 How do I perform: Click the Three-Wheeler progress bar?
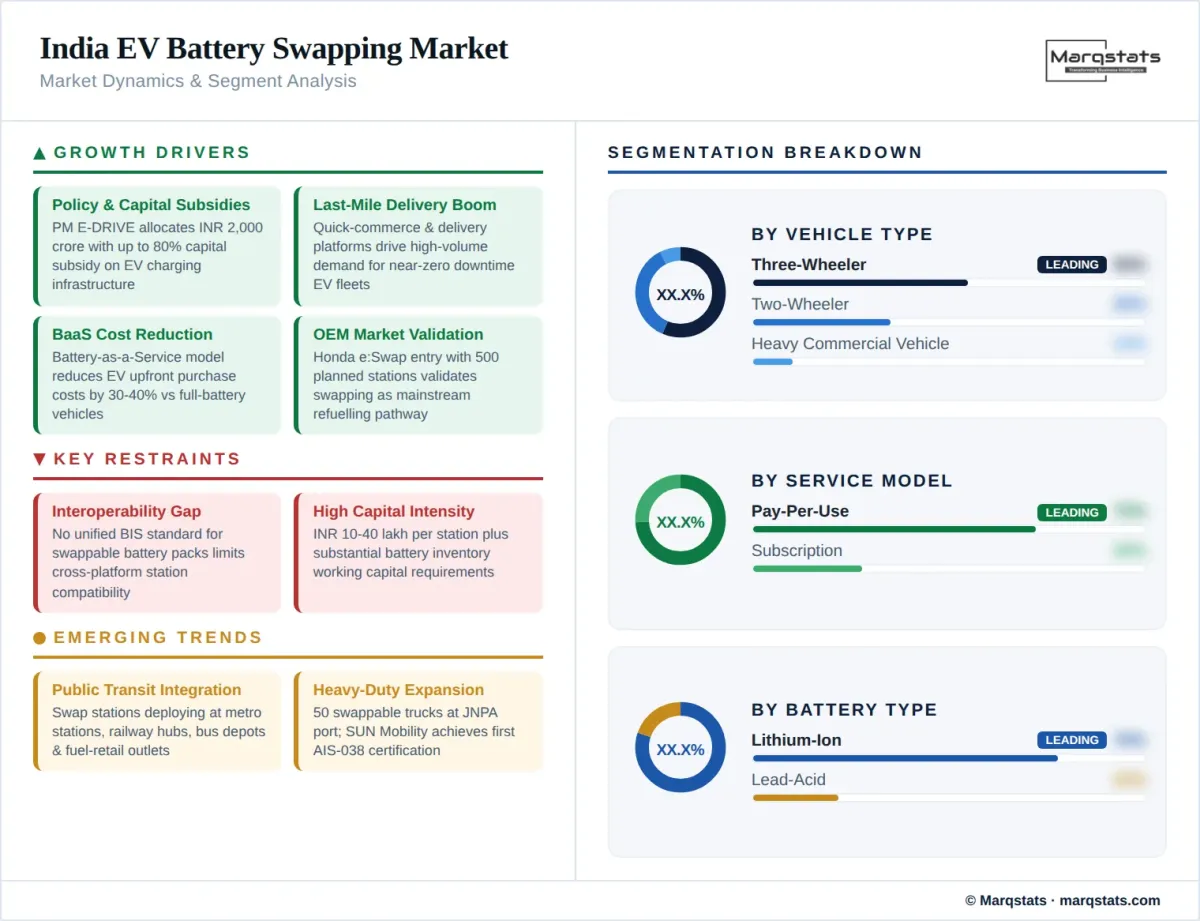click(x=860, y=283)
